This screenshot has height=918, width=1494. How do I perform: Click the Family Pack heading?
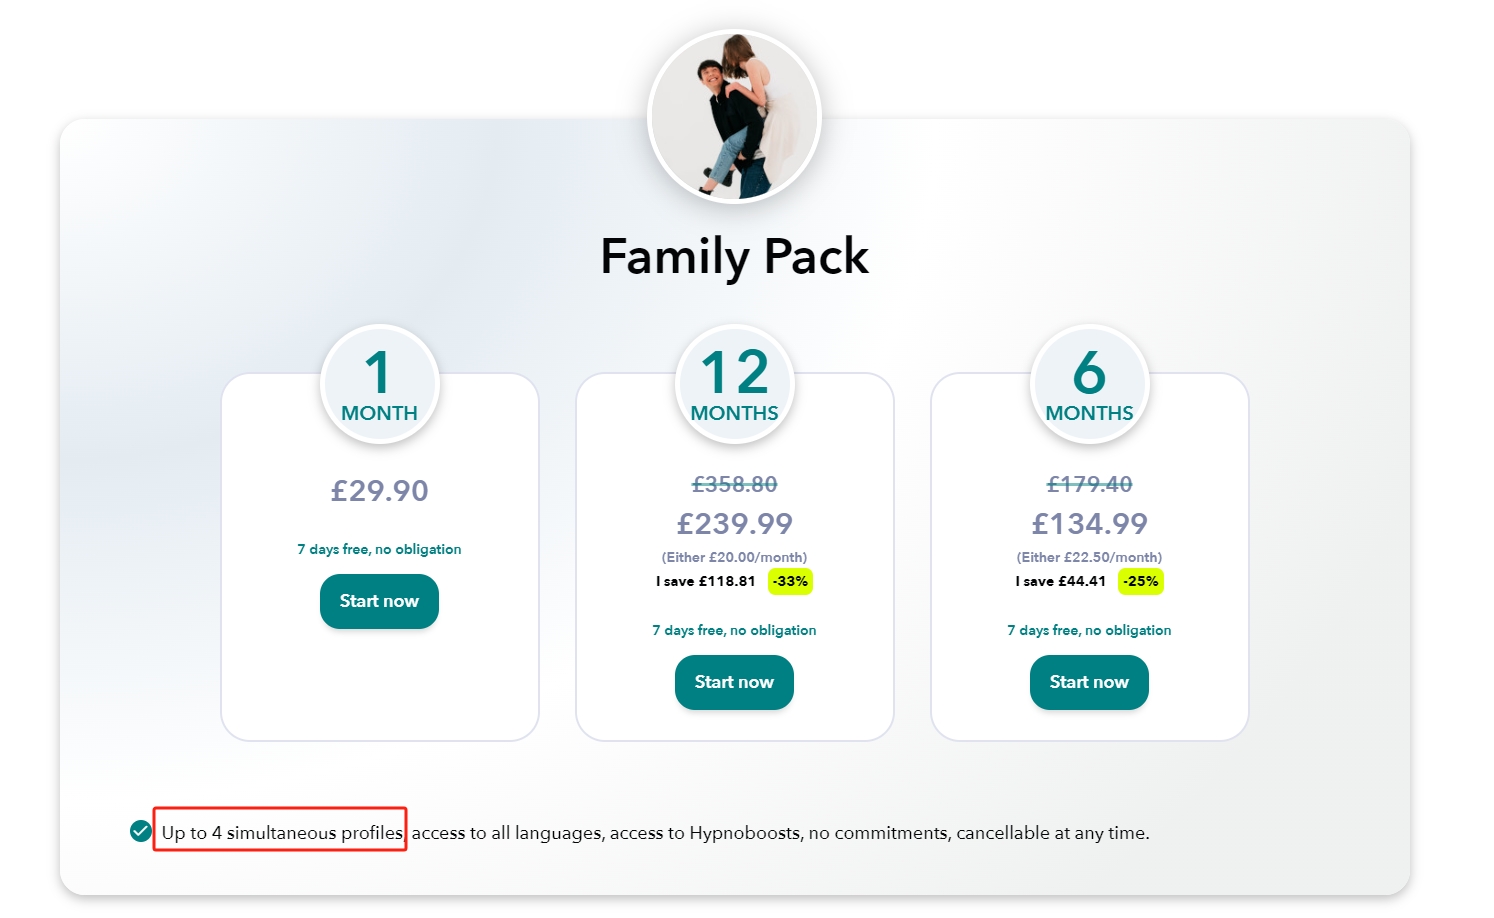point(735,257)
